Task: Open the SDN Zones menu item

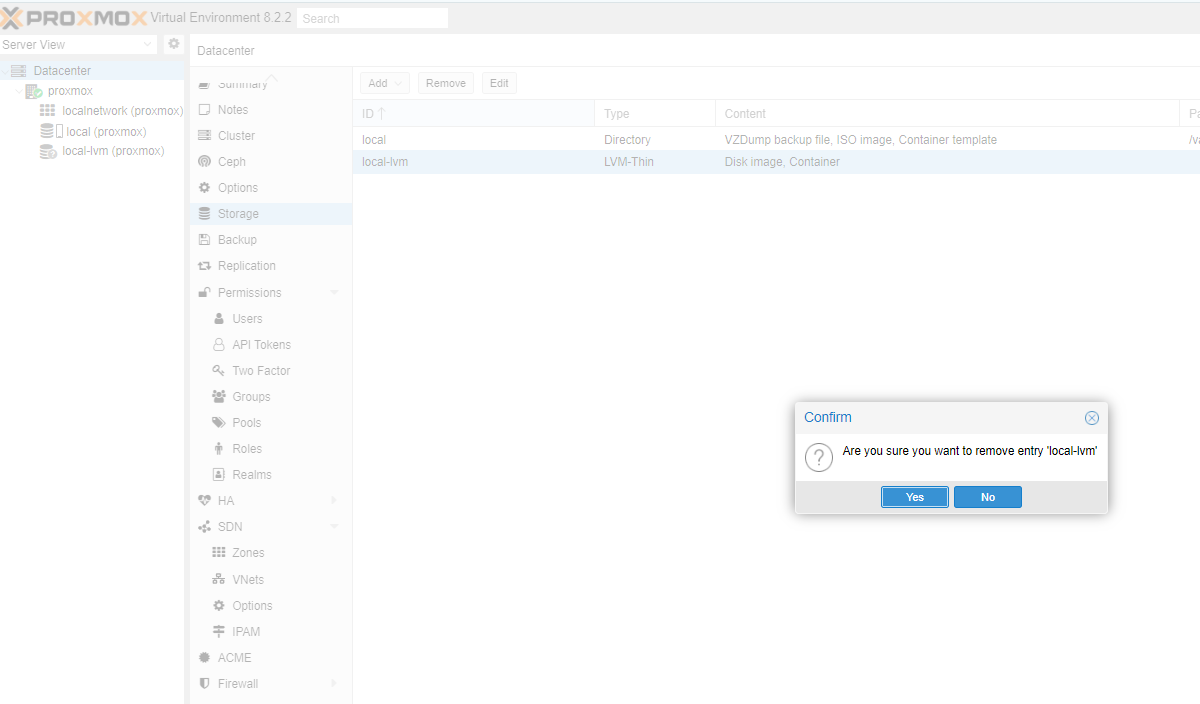Action: point(270,553)
